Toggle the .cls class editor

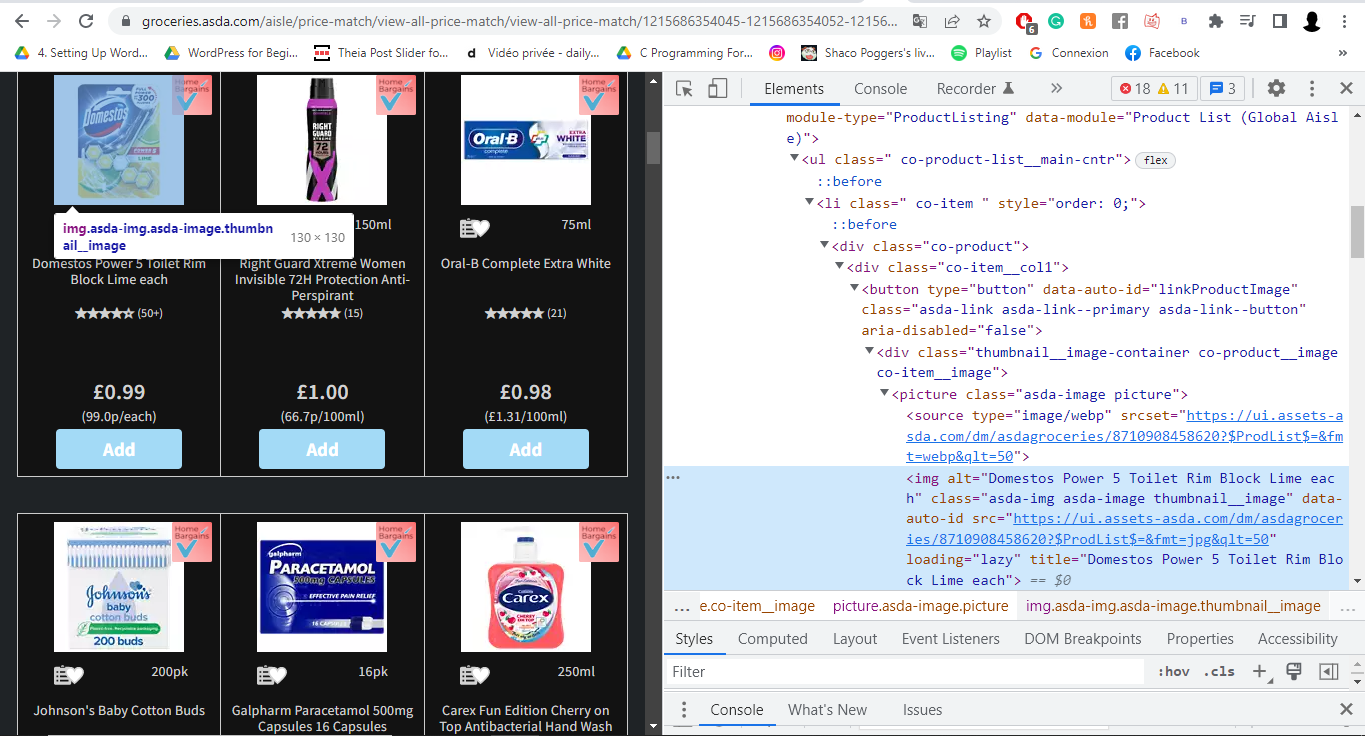(x=1218, y=672)
